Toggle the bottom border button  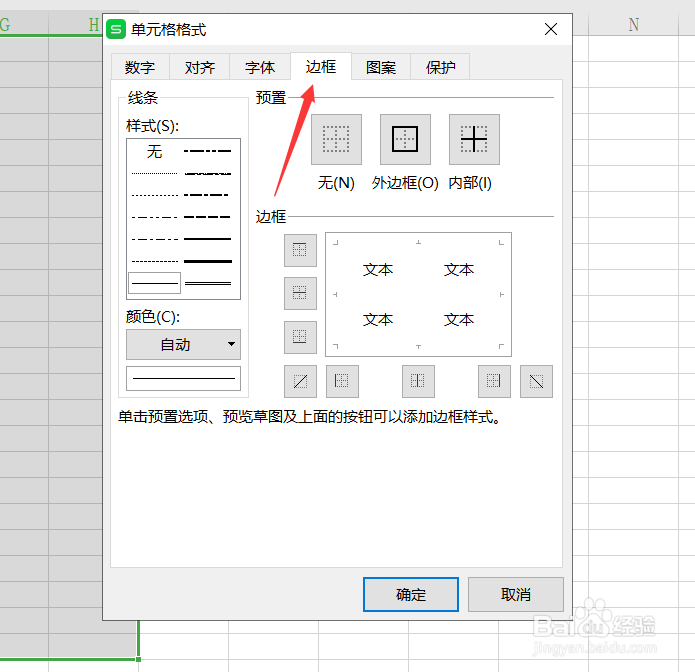pyautogui.click(x=300, y=337)
